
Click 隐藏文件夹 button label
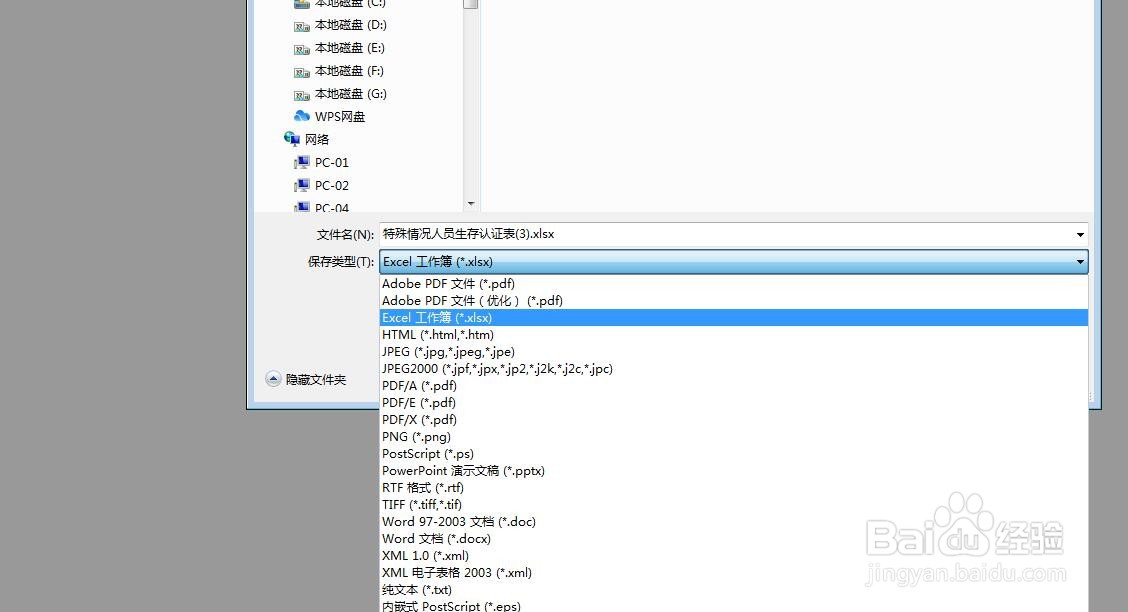[x=316, y=380]
